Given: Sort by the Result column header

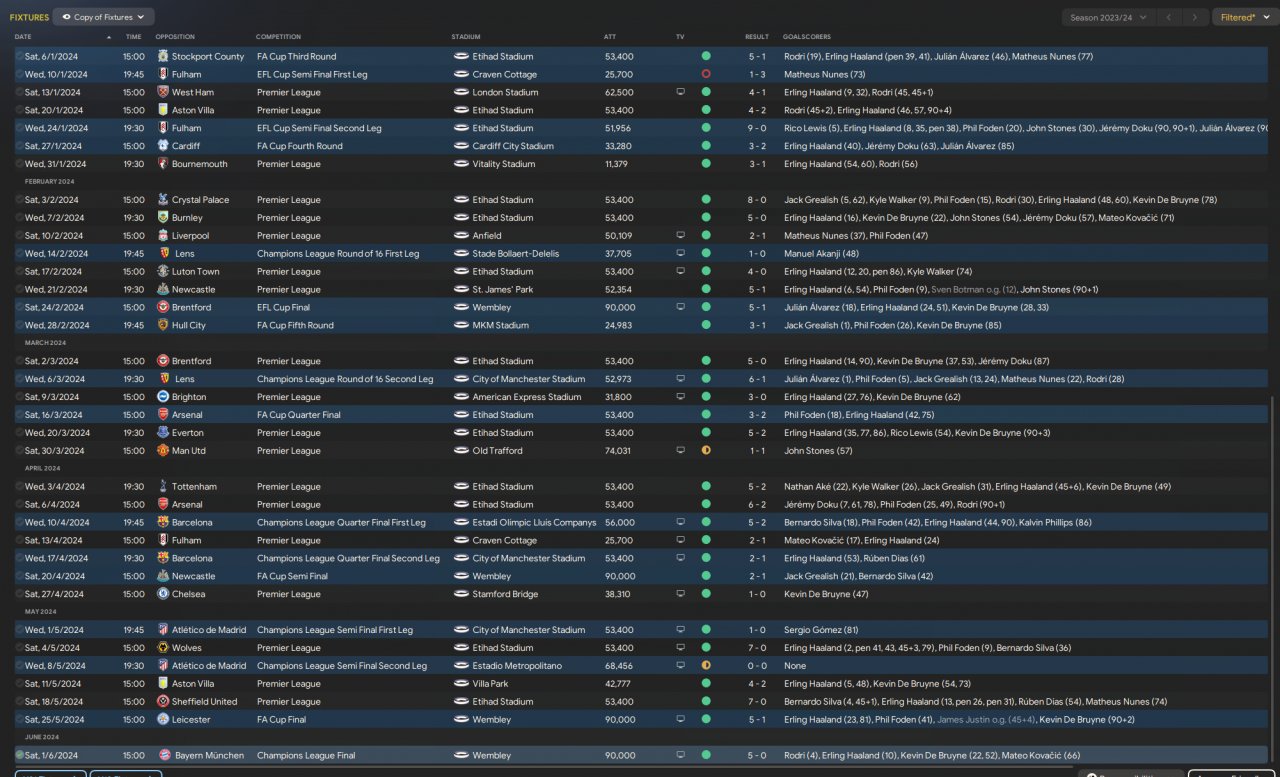Looking at the screenshot, I should [x=757, y=37].
